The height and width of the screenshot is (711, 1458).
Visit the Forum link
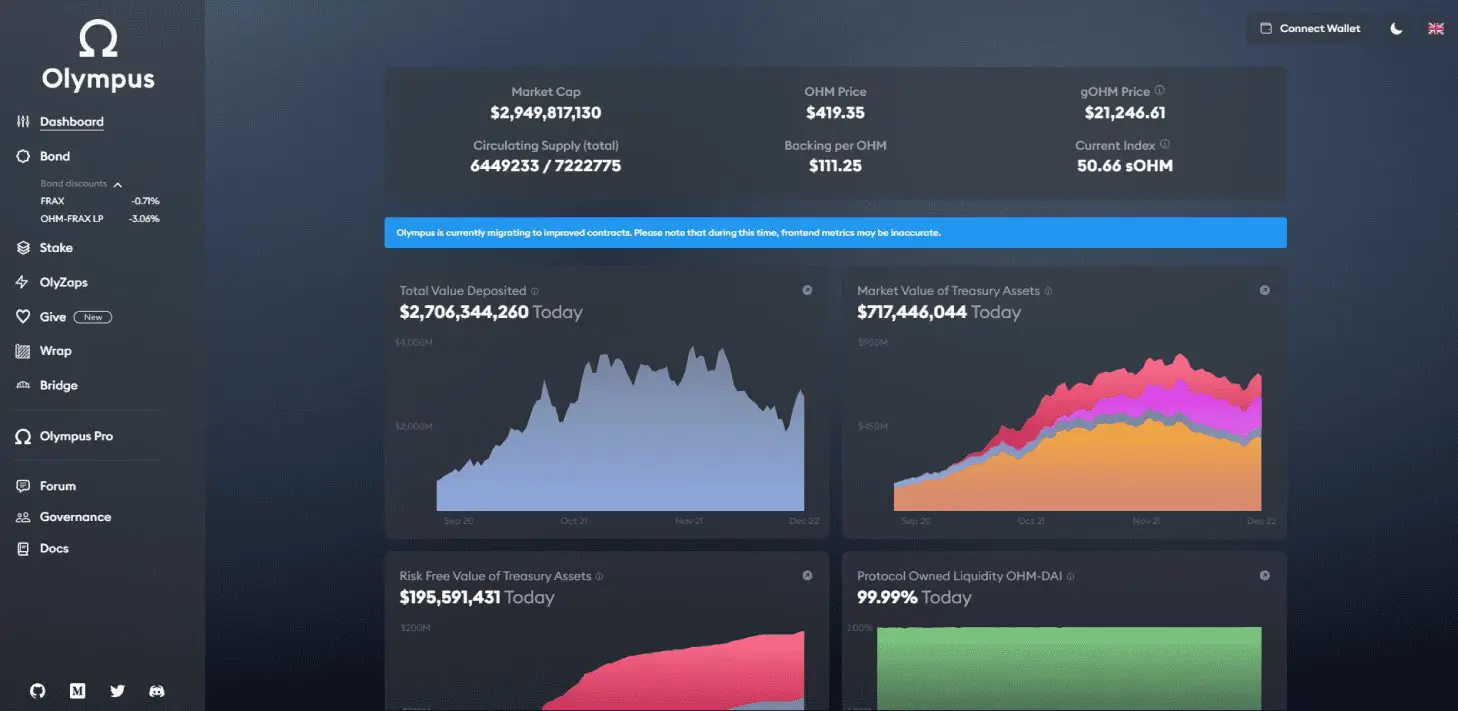point(58,486)
